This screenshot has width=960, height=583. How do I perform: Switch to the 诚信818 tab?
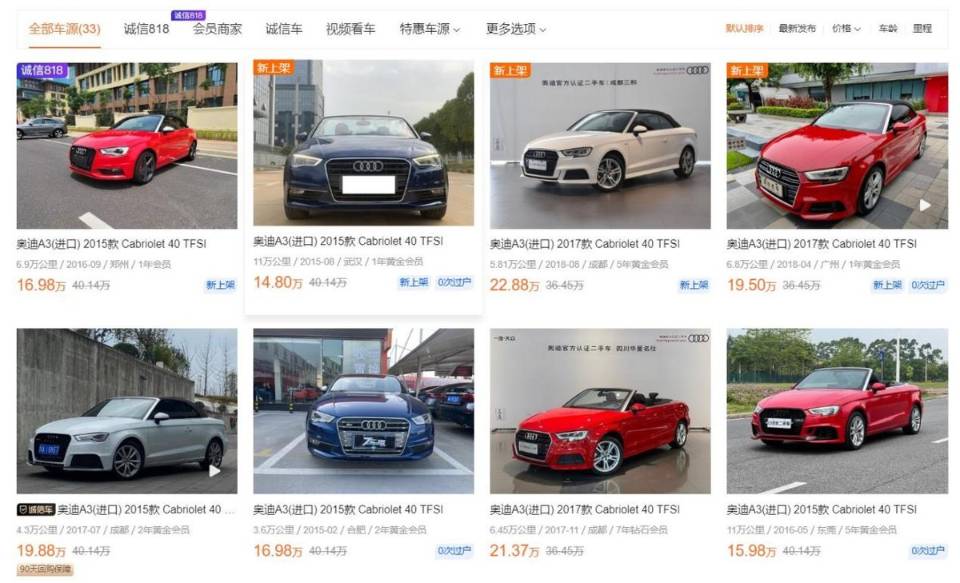146,29
